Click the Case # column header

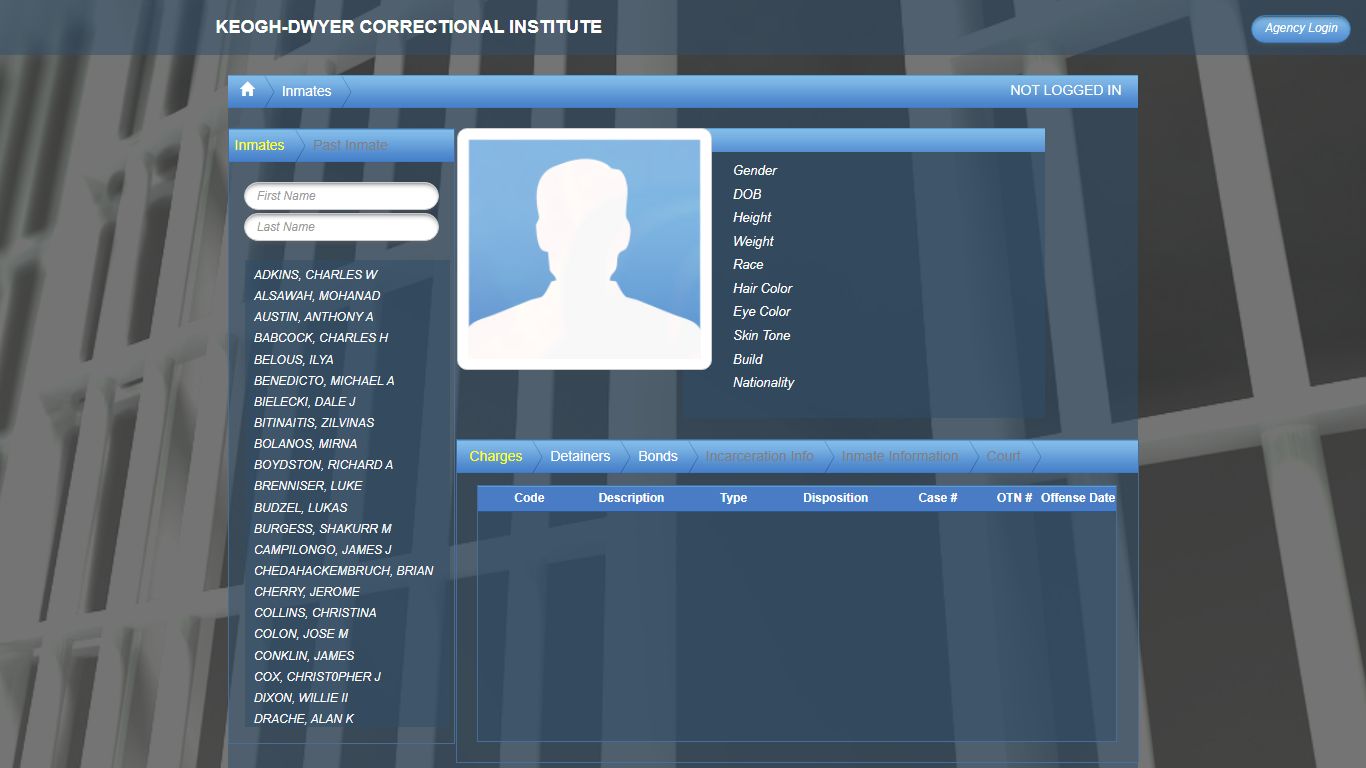click(937, 498)
